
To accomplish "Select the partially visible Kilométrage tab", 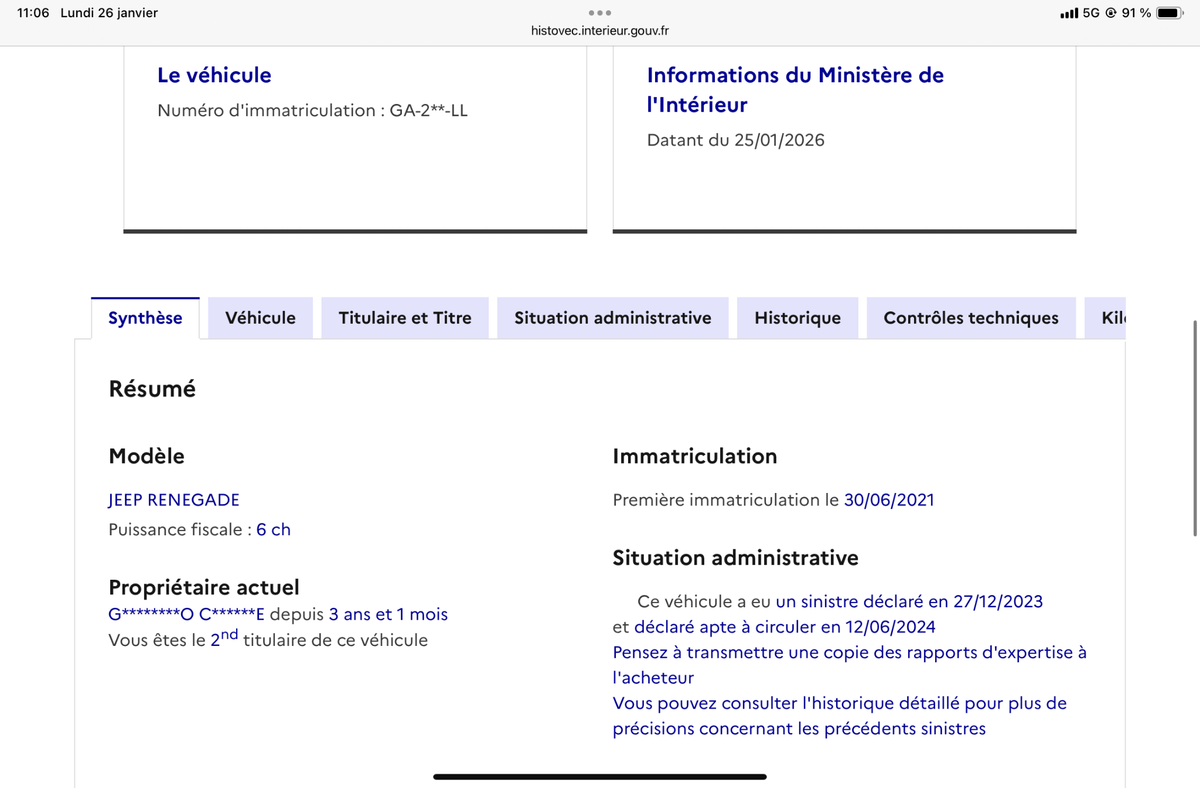I will [x=1112, y=318].
